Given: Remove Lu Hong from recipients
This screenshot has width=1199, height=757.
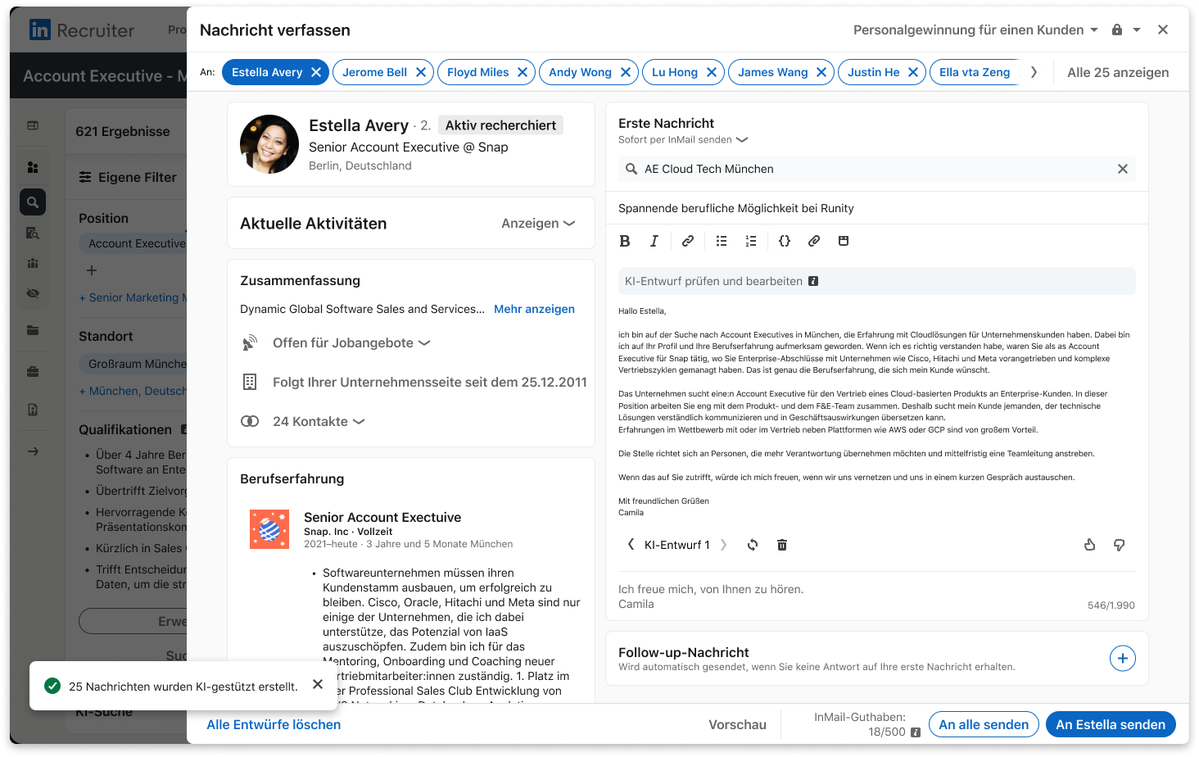Looking at the screenshot, I should [x=711, y=72].
